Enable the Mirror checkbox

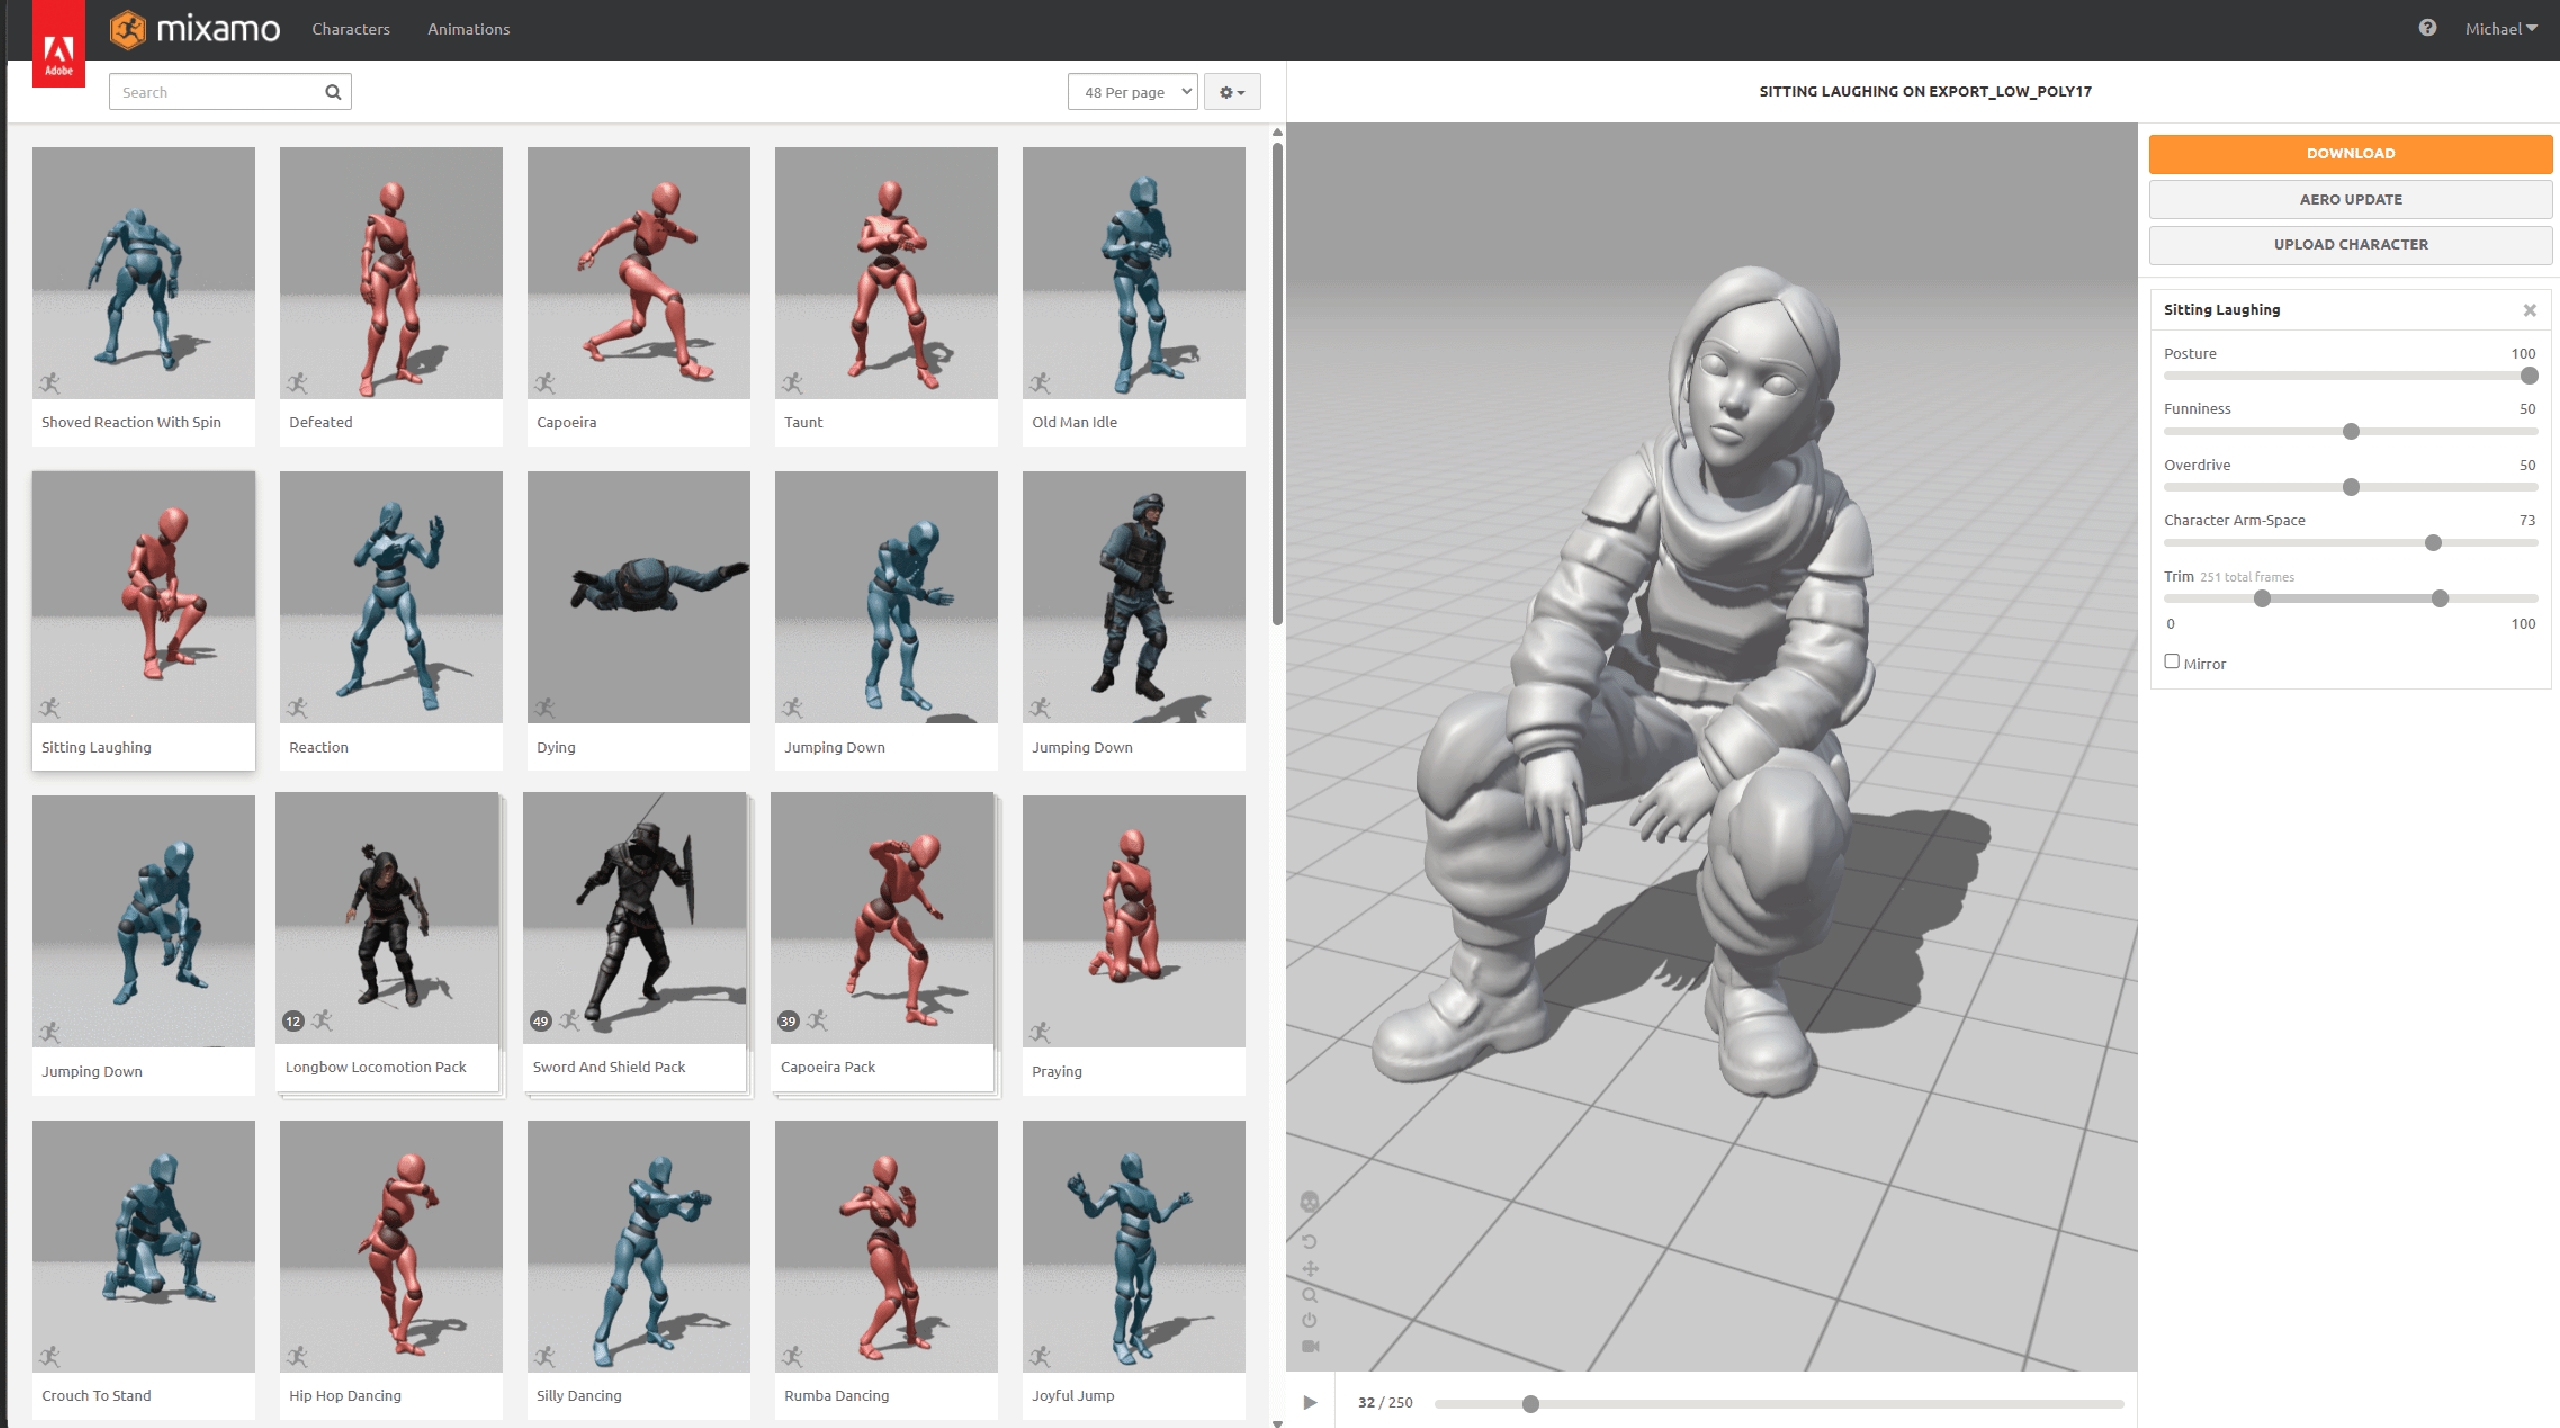(x=2172, y=662)
